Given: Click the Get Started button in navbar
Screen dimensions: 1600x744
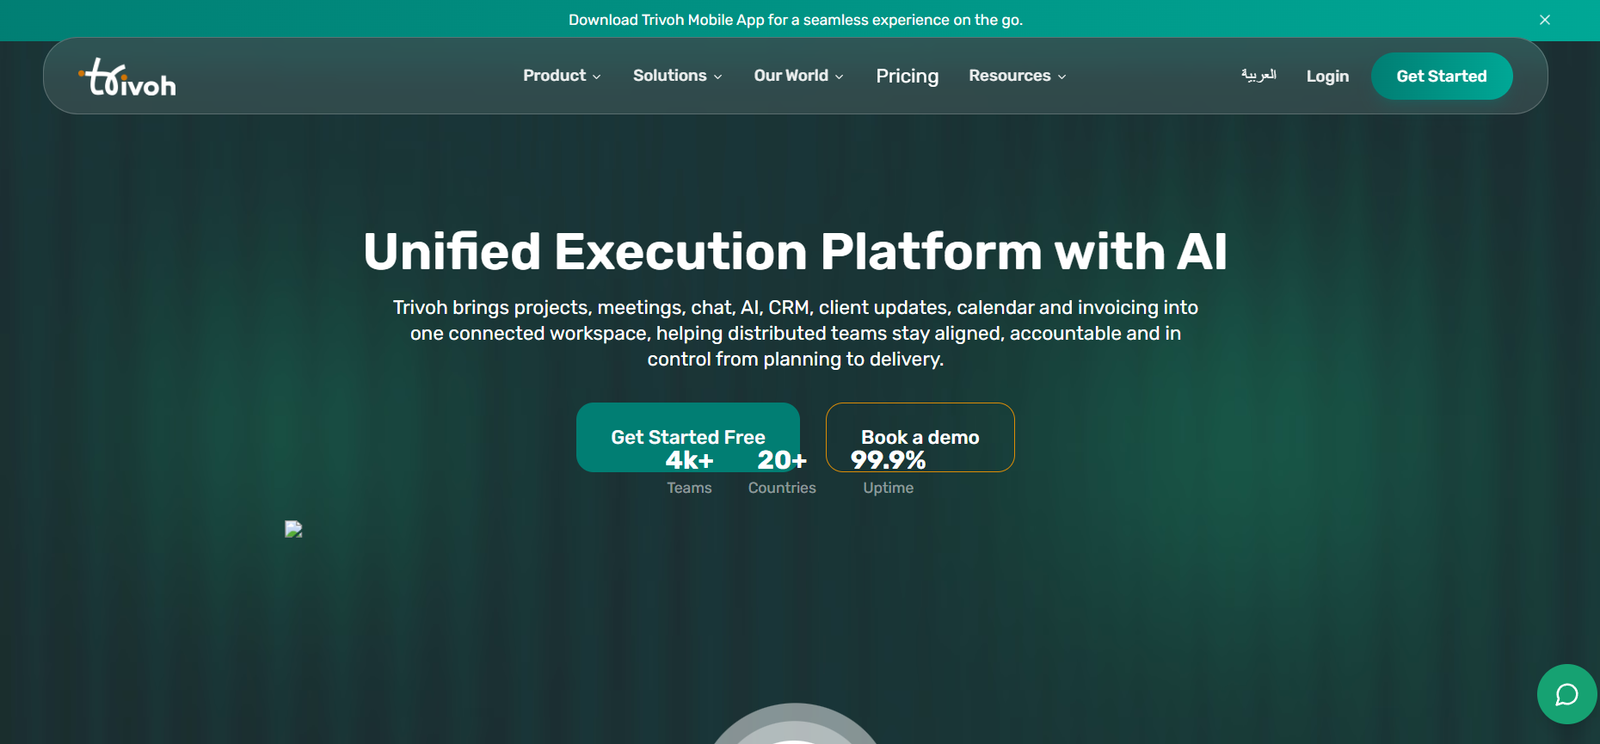Looking at the screenshot, I should coord(1441,76).
